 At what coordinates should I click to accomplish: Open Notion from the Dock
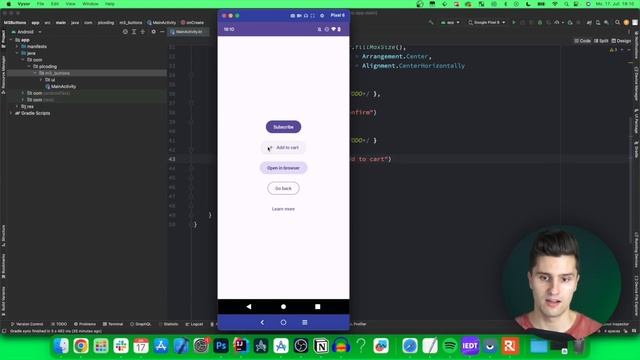click(x=321, y=346)
